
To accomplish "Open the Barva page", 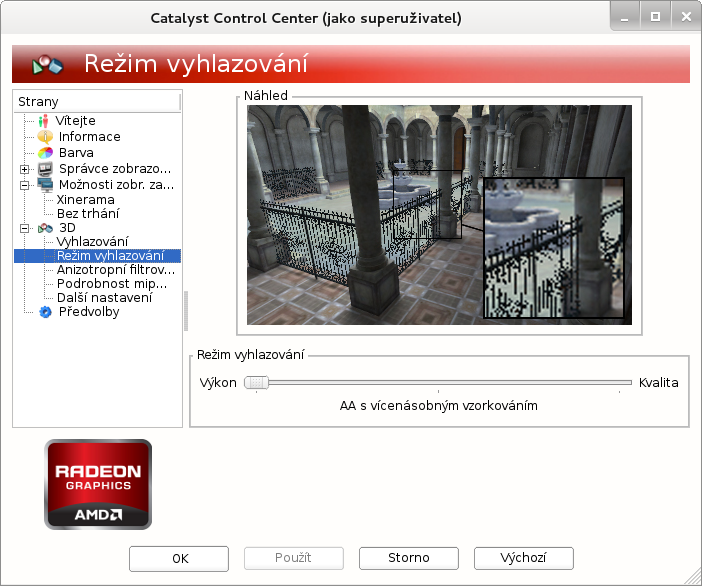I will (x=76, y=153).
